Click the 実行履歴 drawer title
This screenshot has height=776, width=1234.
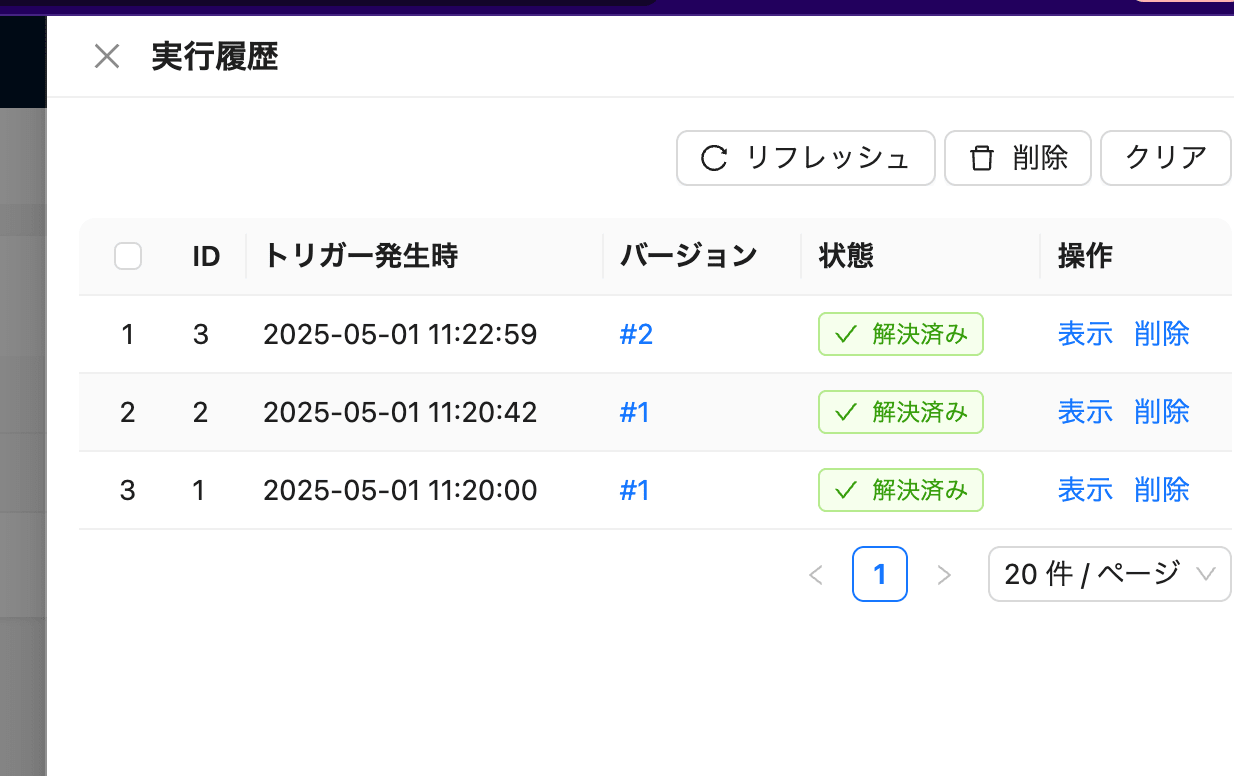point(214,57)
